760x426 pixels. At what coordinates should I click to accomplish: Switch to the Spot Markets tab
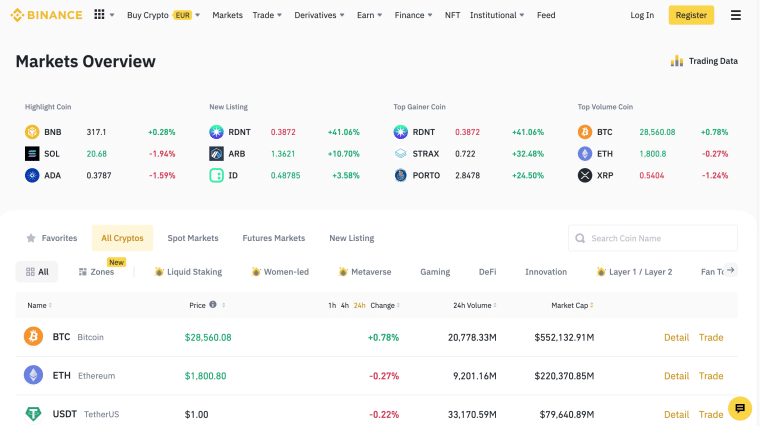click(x=193, y=238)
